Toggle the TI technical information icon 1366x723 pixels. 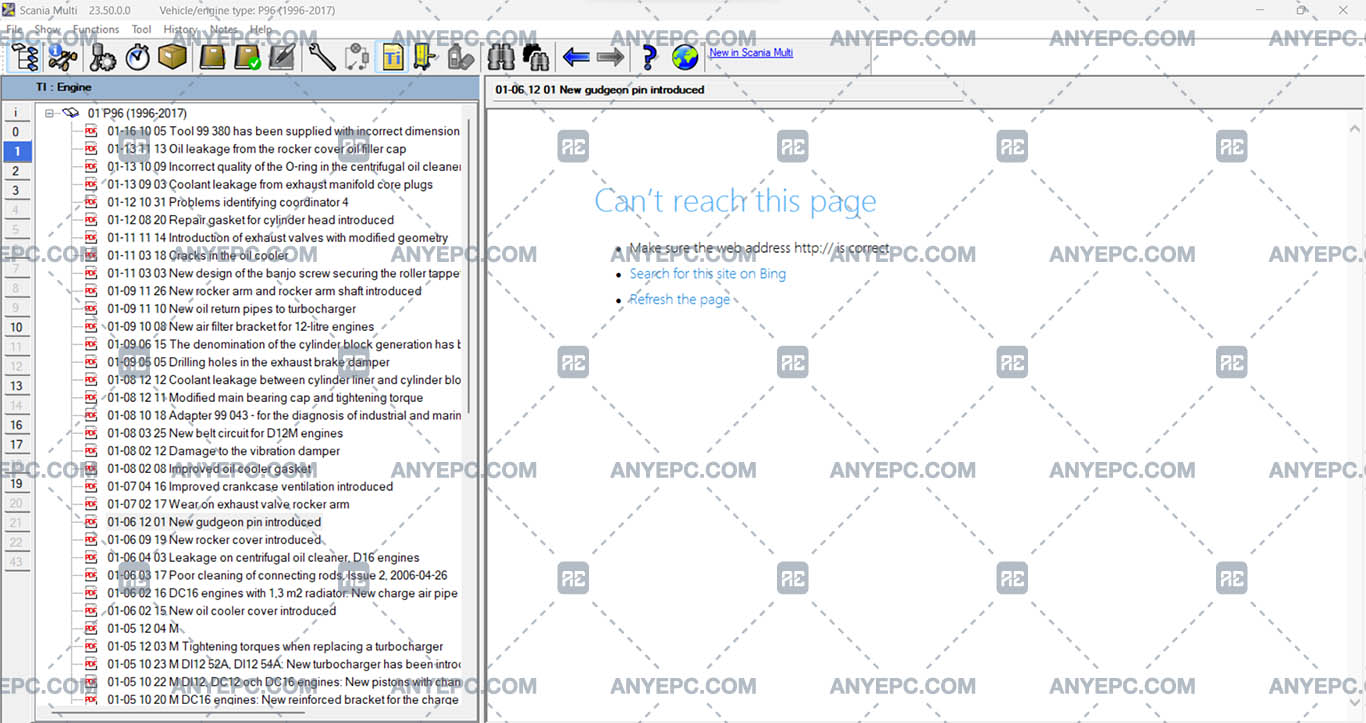point(392,57)
